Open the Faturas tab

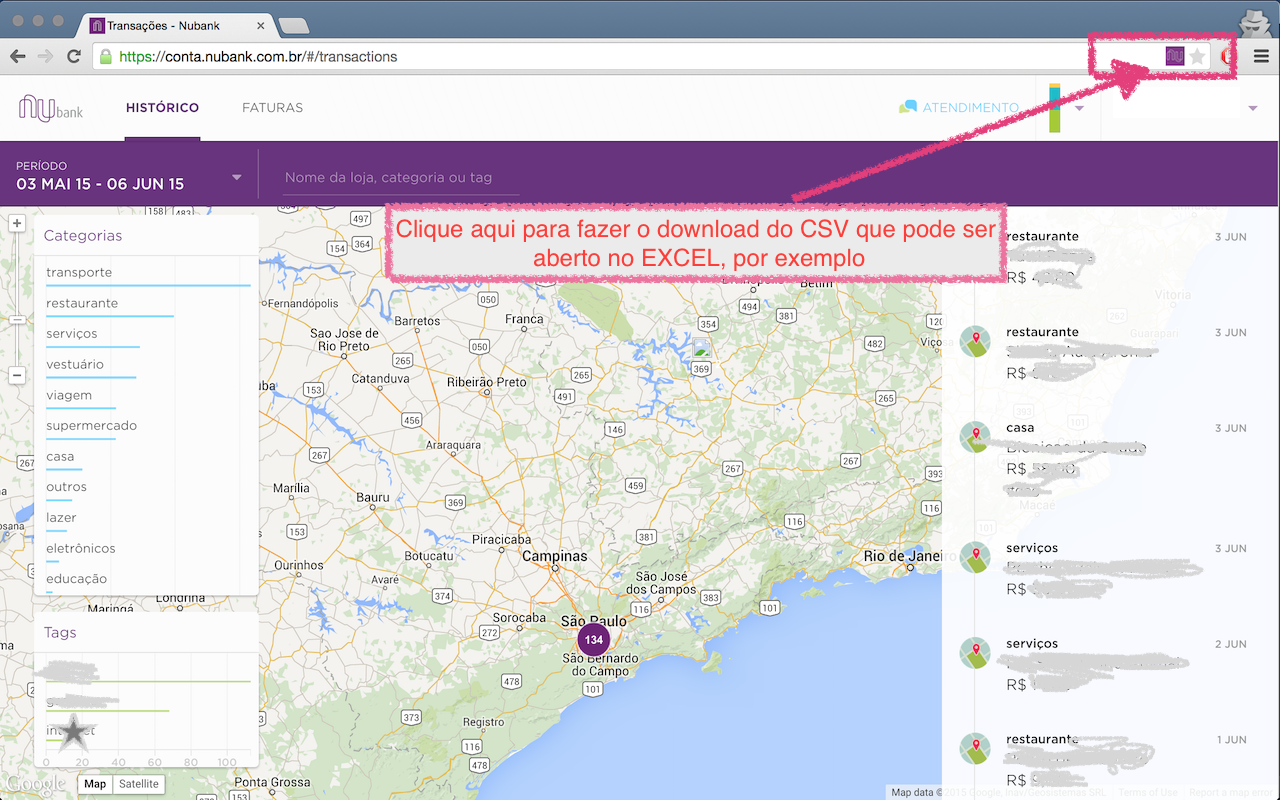pos(272,108)
